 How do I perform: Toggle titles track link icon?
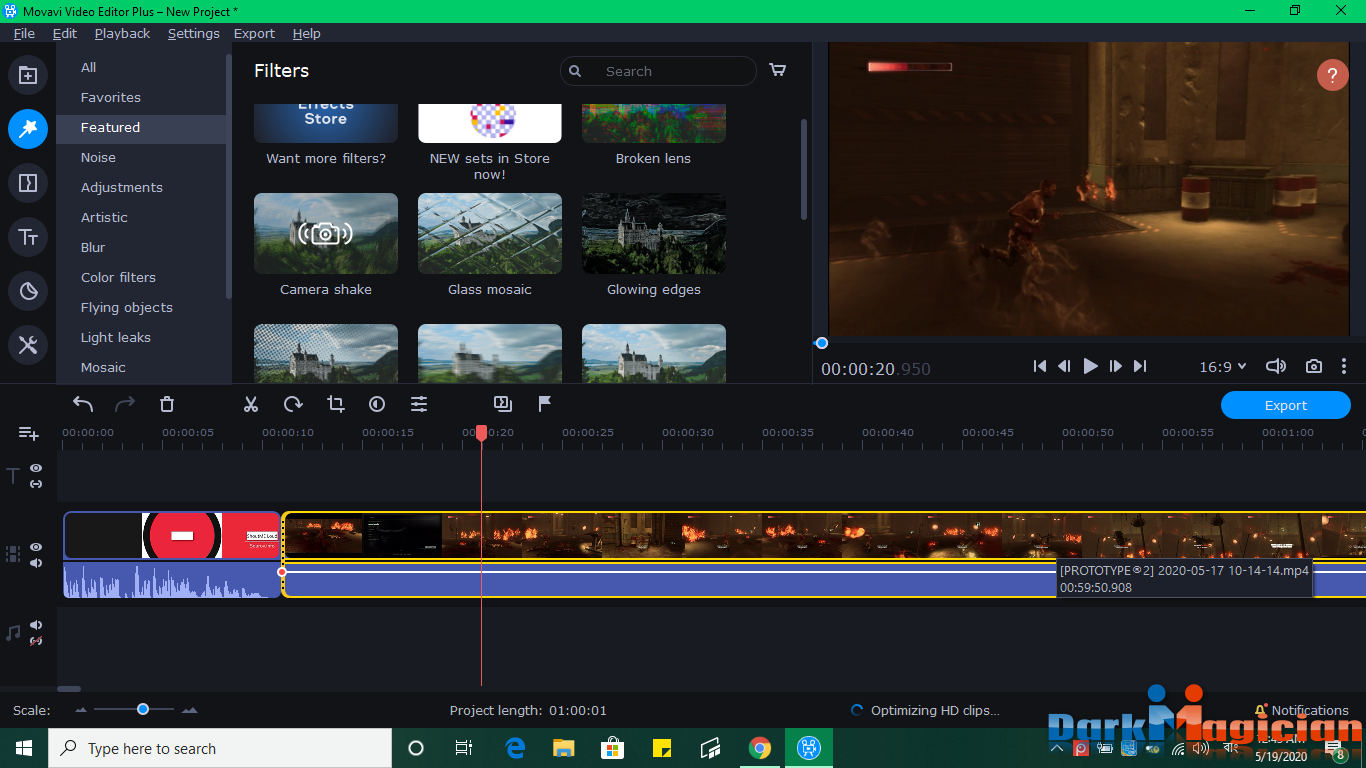(36, 484)
